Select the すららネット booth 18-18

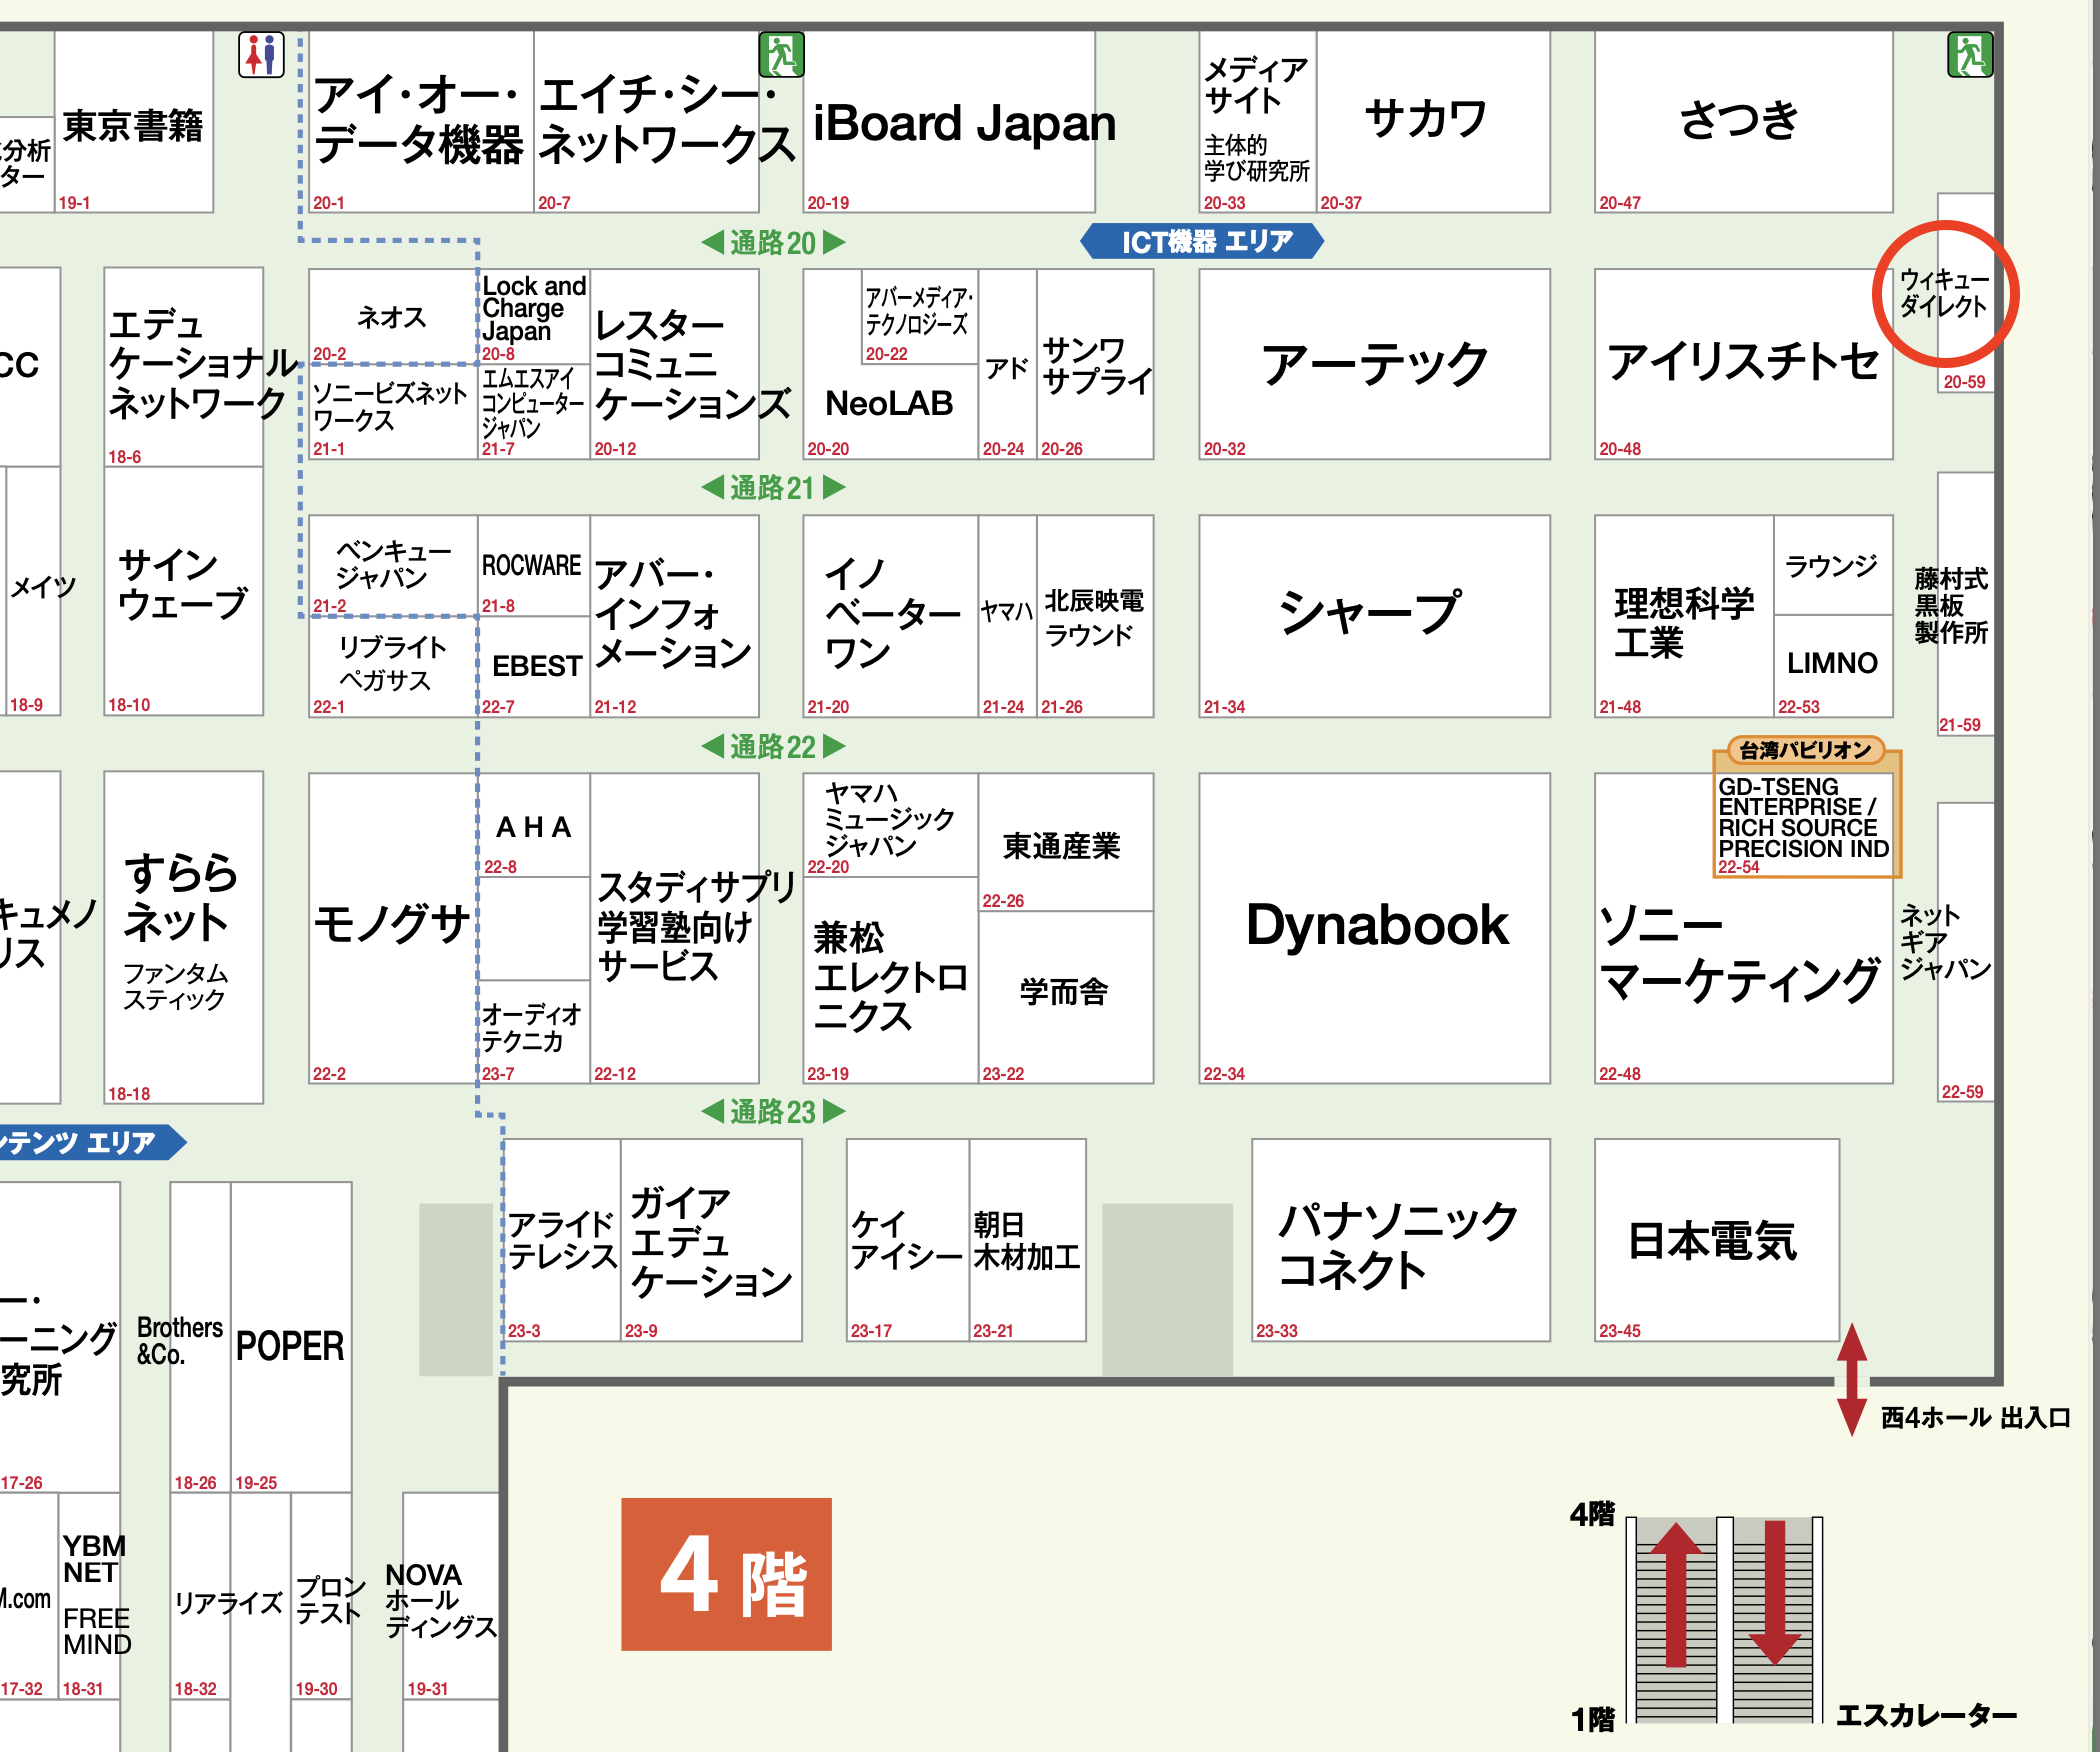point(184,937)
